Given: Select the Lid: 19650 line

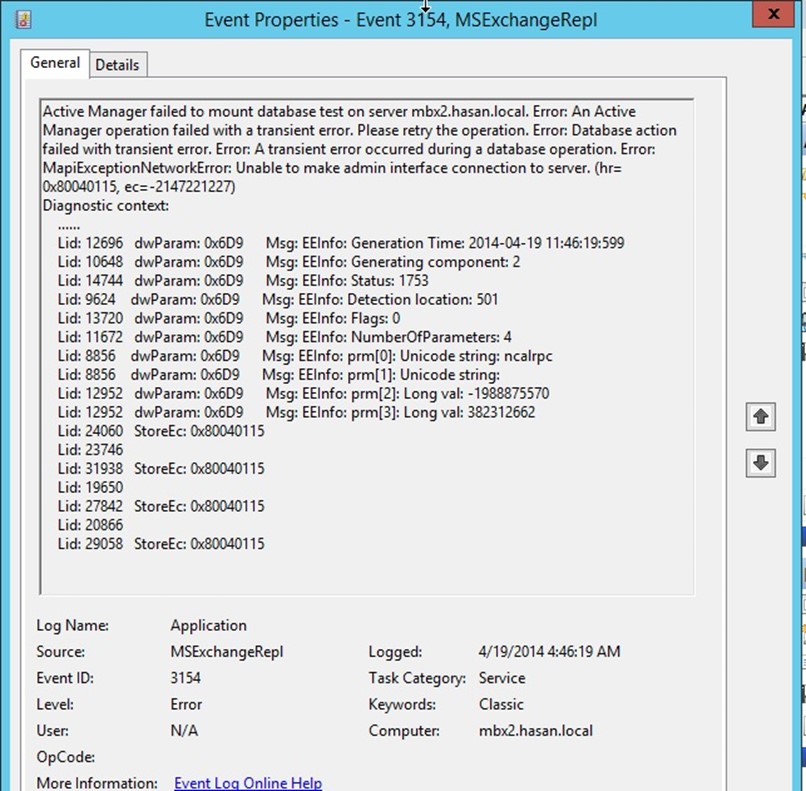Looking at the screenshot, I should click(x=90, y=487).
